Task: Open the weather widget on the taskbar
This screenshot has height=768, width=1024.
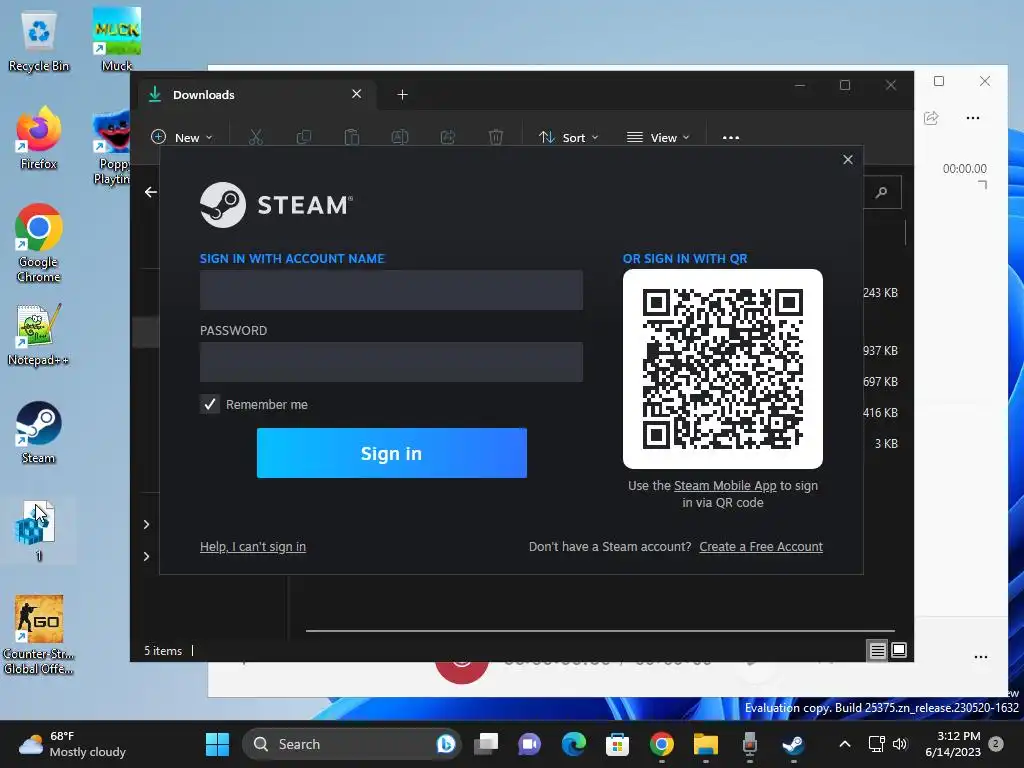Action: (73, 744)
